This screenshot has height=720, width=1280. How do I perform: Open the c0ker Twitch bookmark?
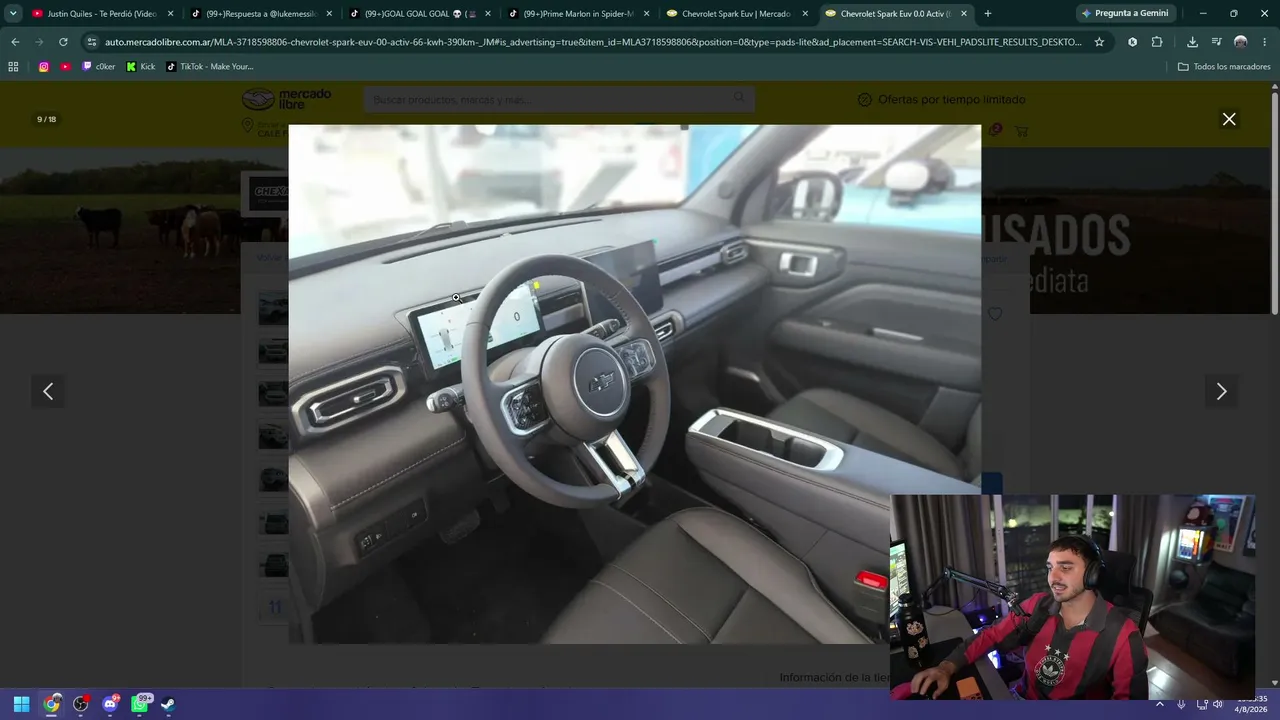coord(99,66)
